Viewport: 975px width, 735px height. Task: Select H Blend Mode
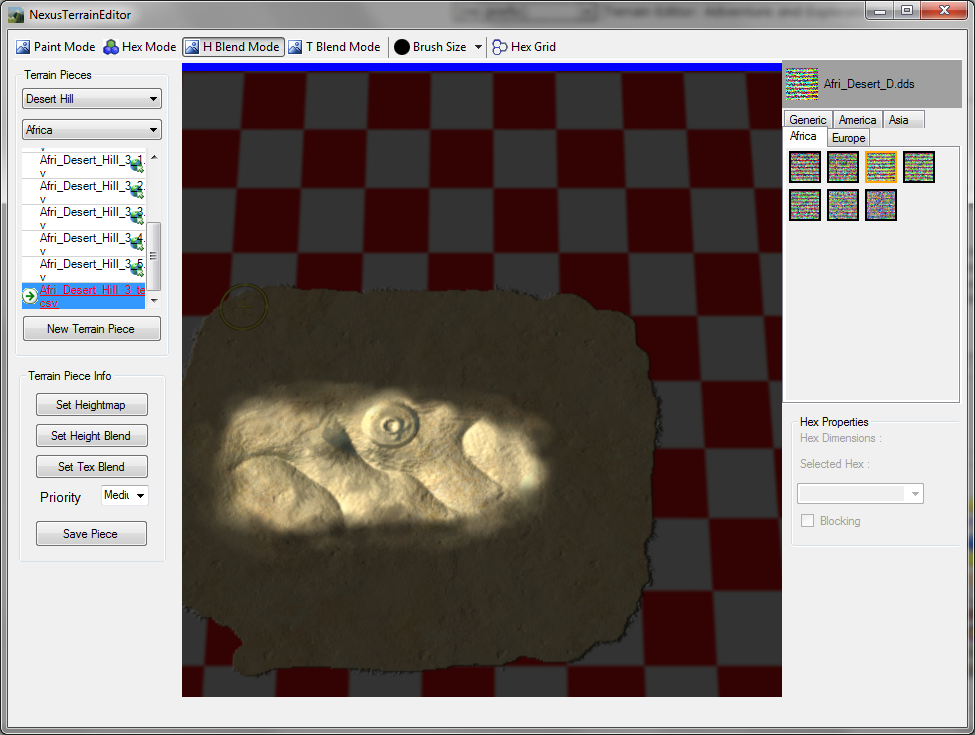233,47
